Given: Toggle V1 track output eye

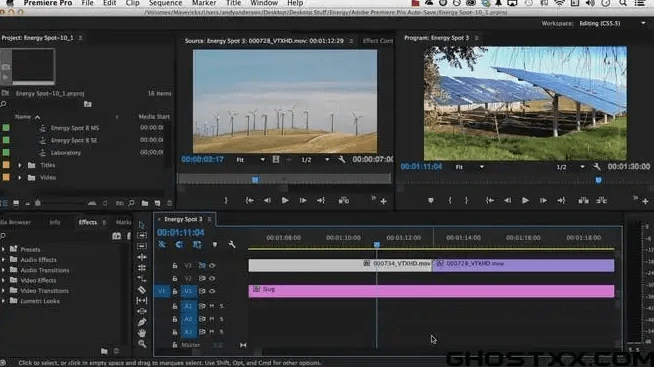Looking at the screenshot, I should coord(212,291).
